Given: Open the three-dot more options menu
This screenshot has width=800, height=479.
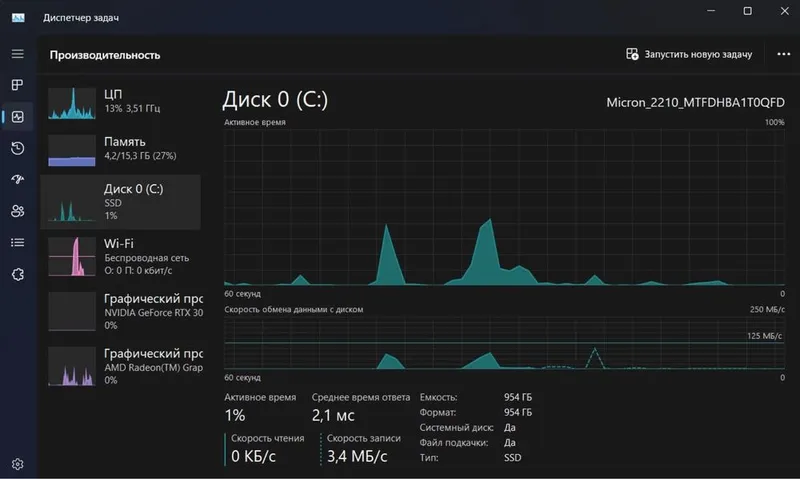Looking at the screenshot, I should (x=784, y=54).
